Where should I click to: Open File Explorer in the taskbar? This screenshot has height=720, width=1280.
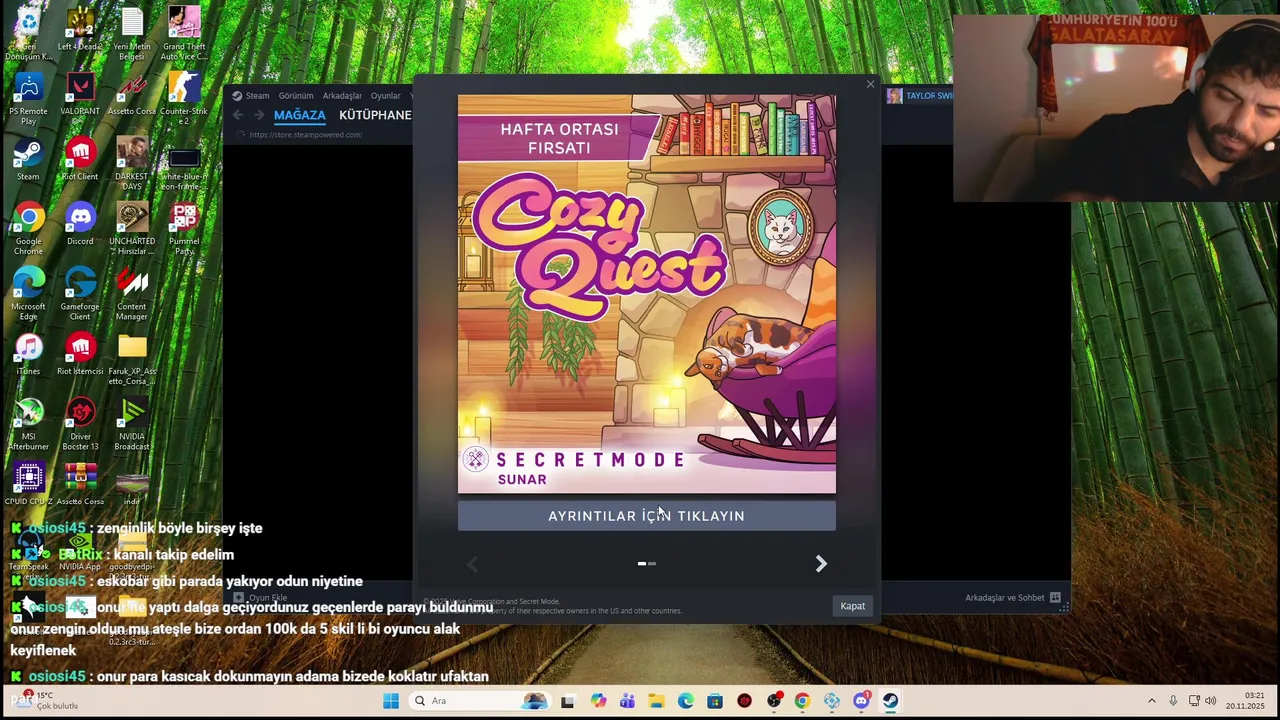(656, 701)
